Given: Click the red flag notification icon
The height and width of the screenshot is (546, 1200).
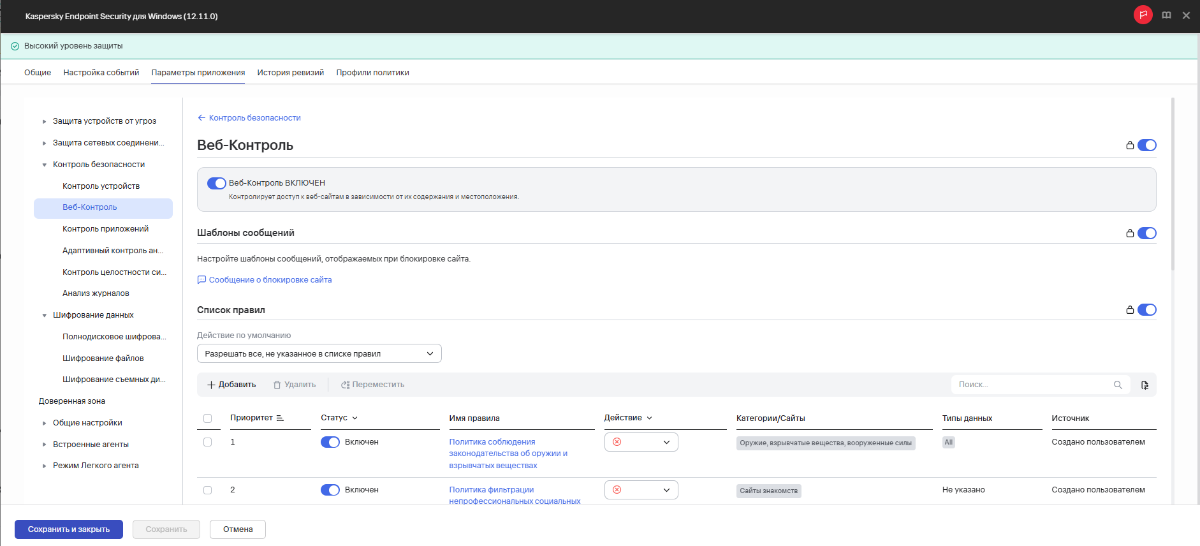Looking at the screenshot, I should 1143,15.
